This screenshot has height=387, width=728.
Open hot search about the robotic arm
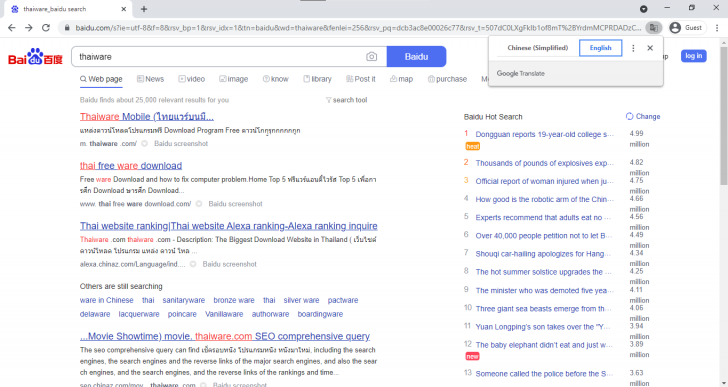click(544, 200)
